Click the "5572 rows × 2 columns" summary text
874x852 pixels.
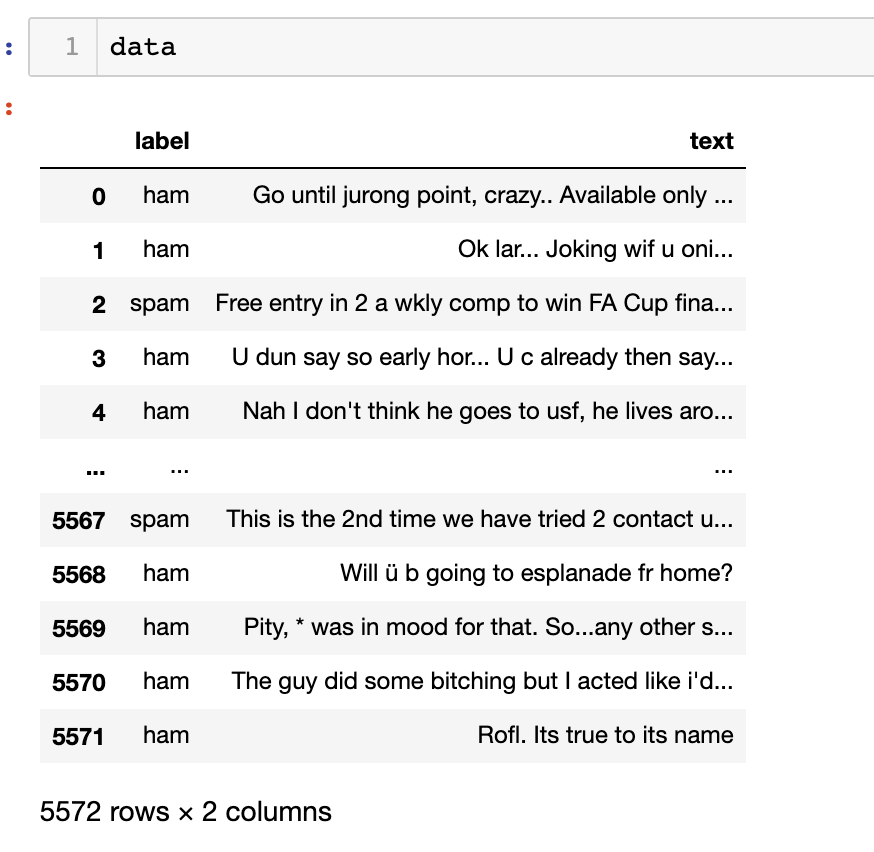click(x=186, y=811)
